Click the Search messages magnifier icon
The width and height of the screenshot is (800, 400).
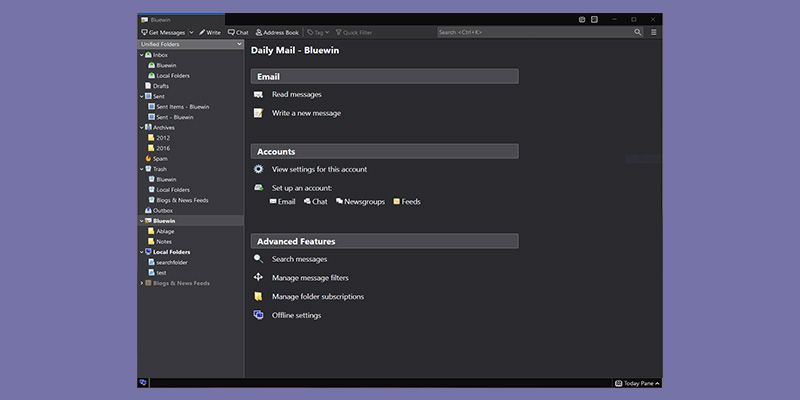tap(259, 259)
